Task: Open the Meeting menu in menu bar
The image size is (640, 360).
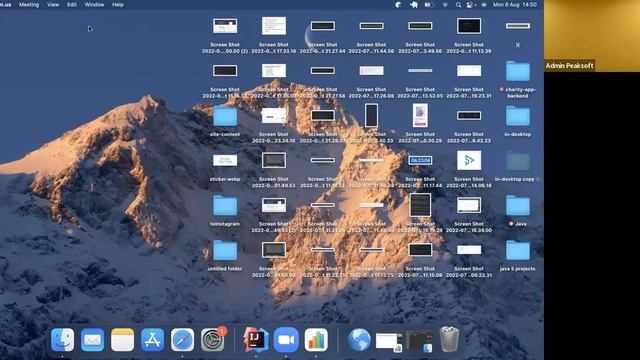Action: [x=29, y=4]
